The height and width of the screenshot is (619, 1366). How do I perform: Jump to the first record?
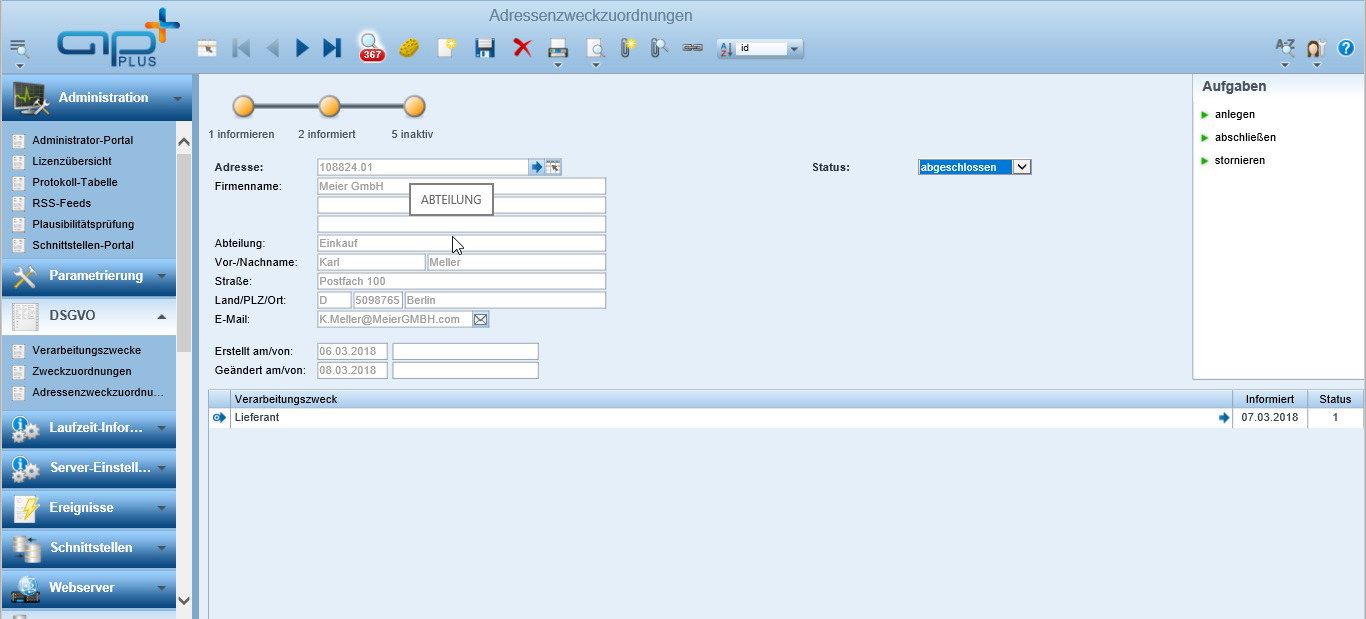(241, 48)
